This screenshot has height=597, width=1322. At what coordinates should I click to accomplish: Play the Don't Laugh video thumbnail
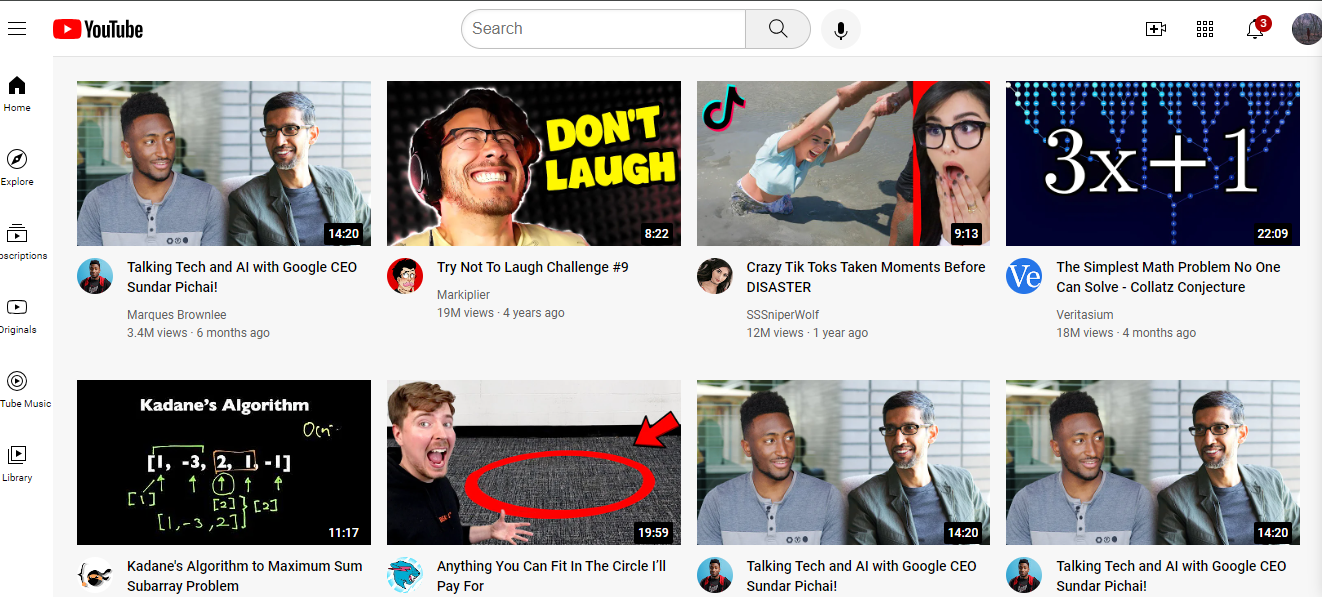point(533,163)
